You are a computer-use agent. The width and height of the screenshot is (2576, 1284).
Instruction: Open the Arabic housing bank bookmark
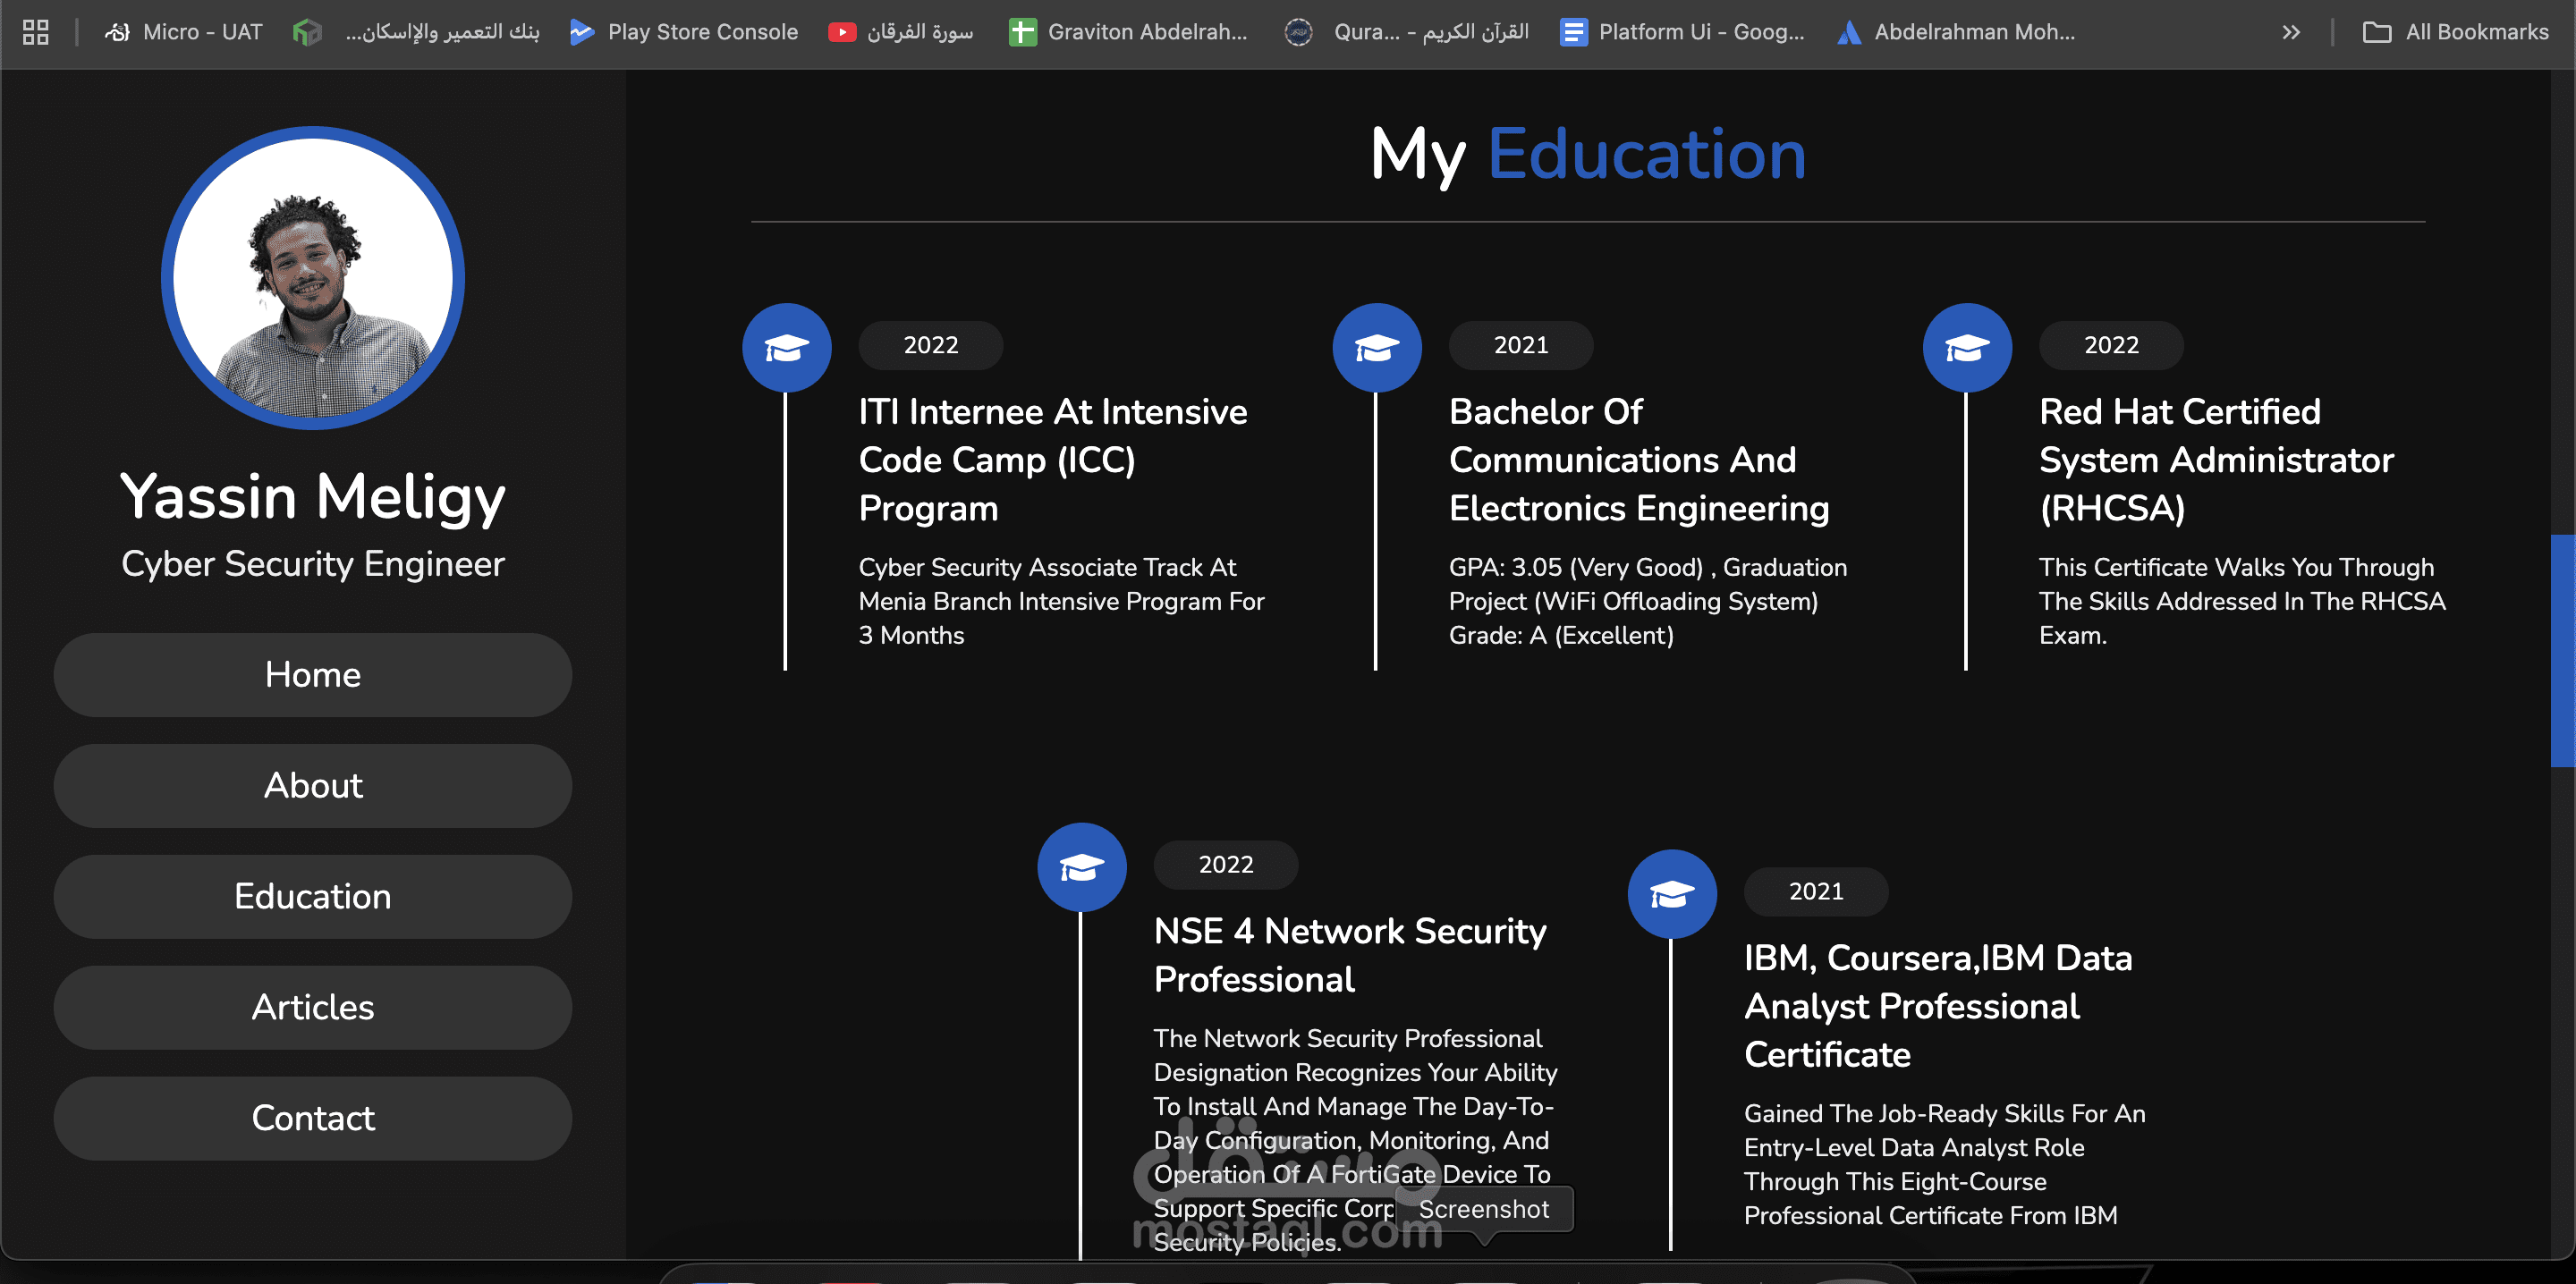[416, 32]
